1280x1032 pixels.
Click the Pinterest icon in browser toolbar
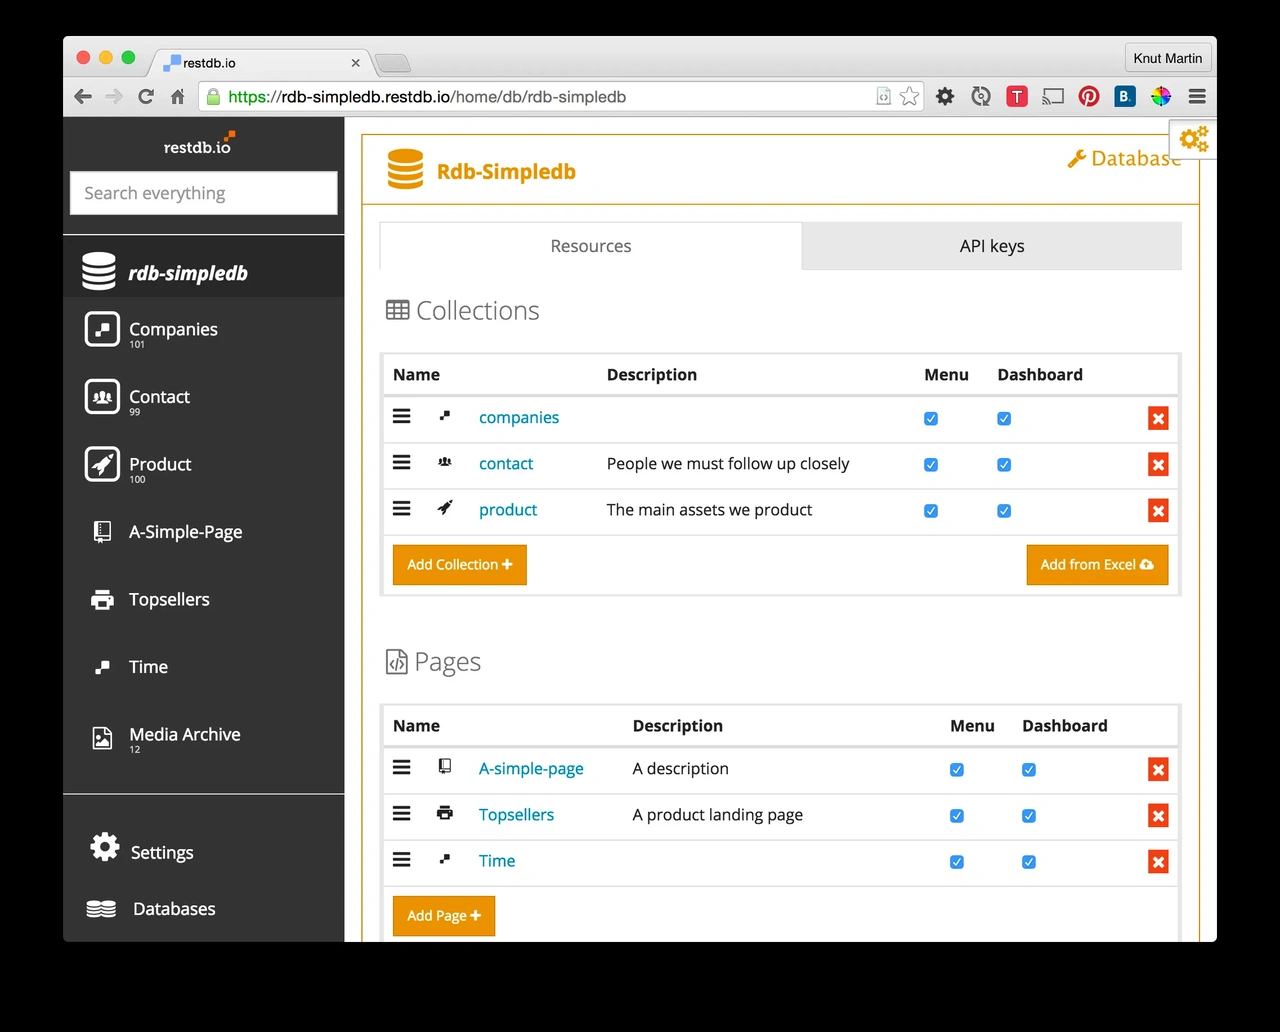pos(1088,96)
